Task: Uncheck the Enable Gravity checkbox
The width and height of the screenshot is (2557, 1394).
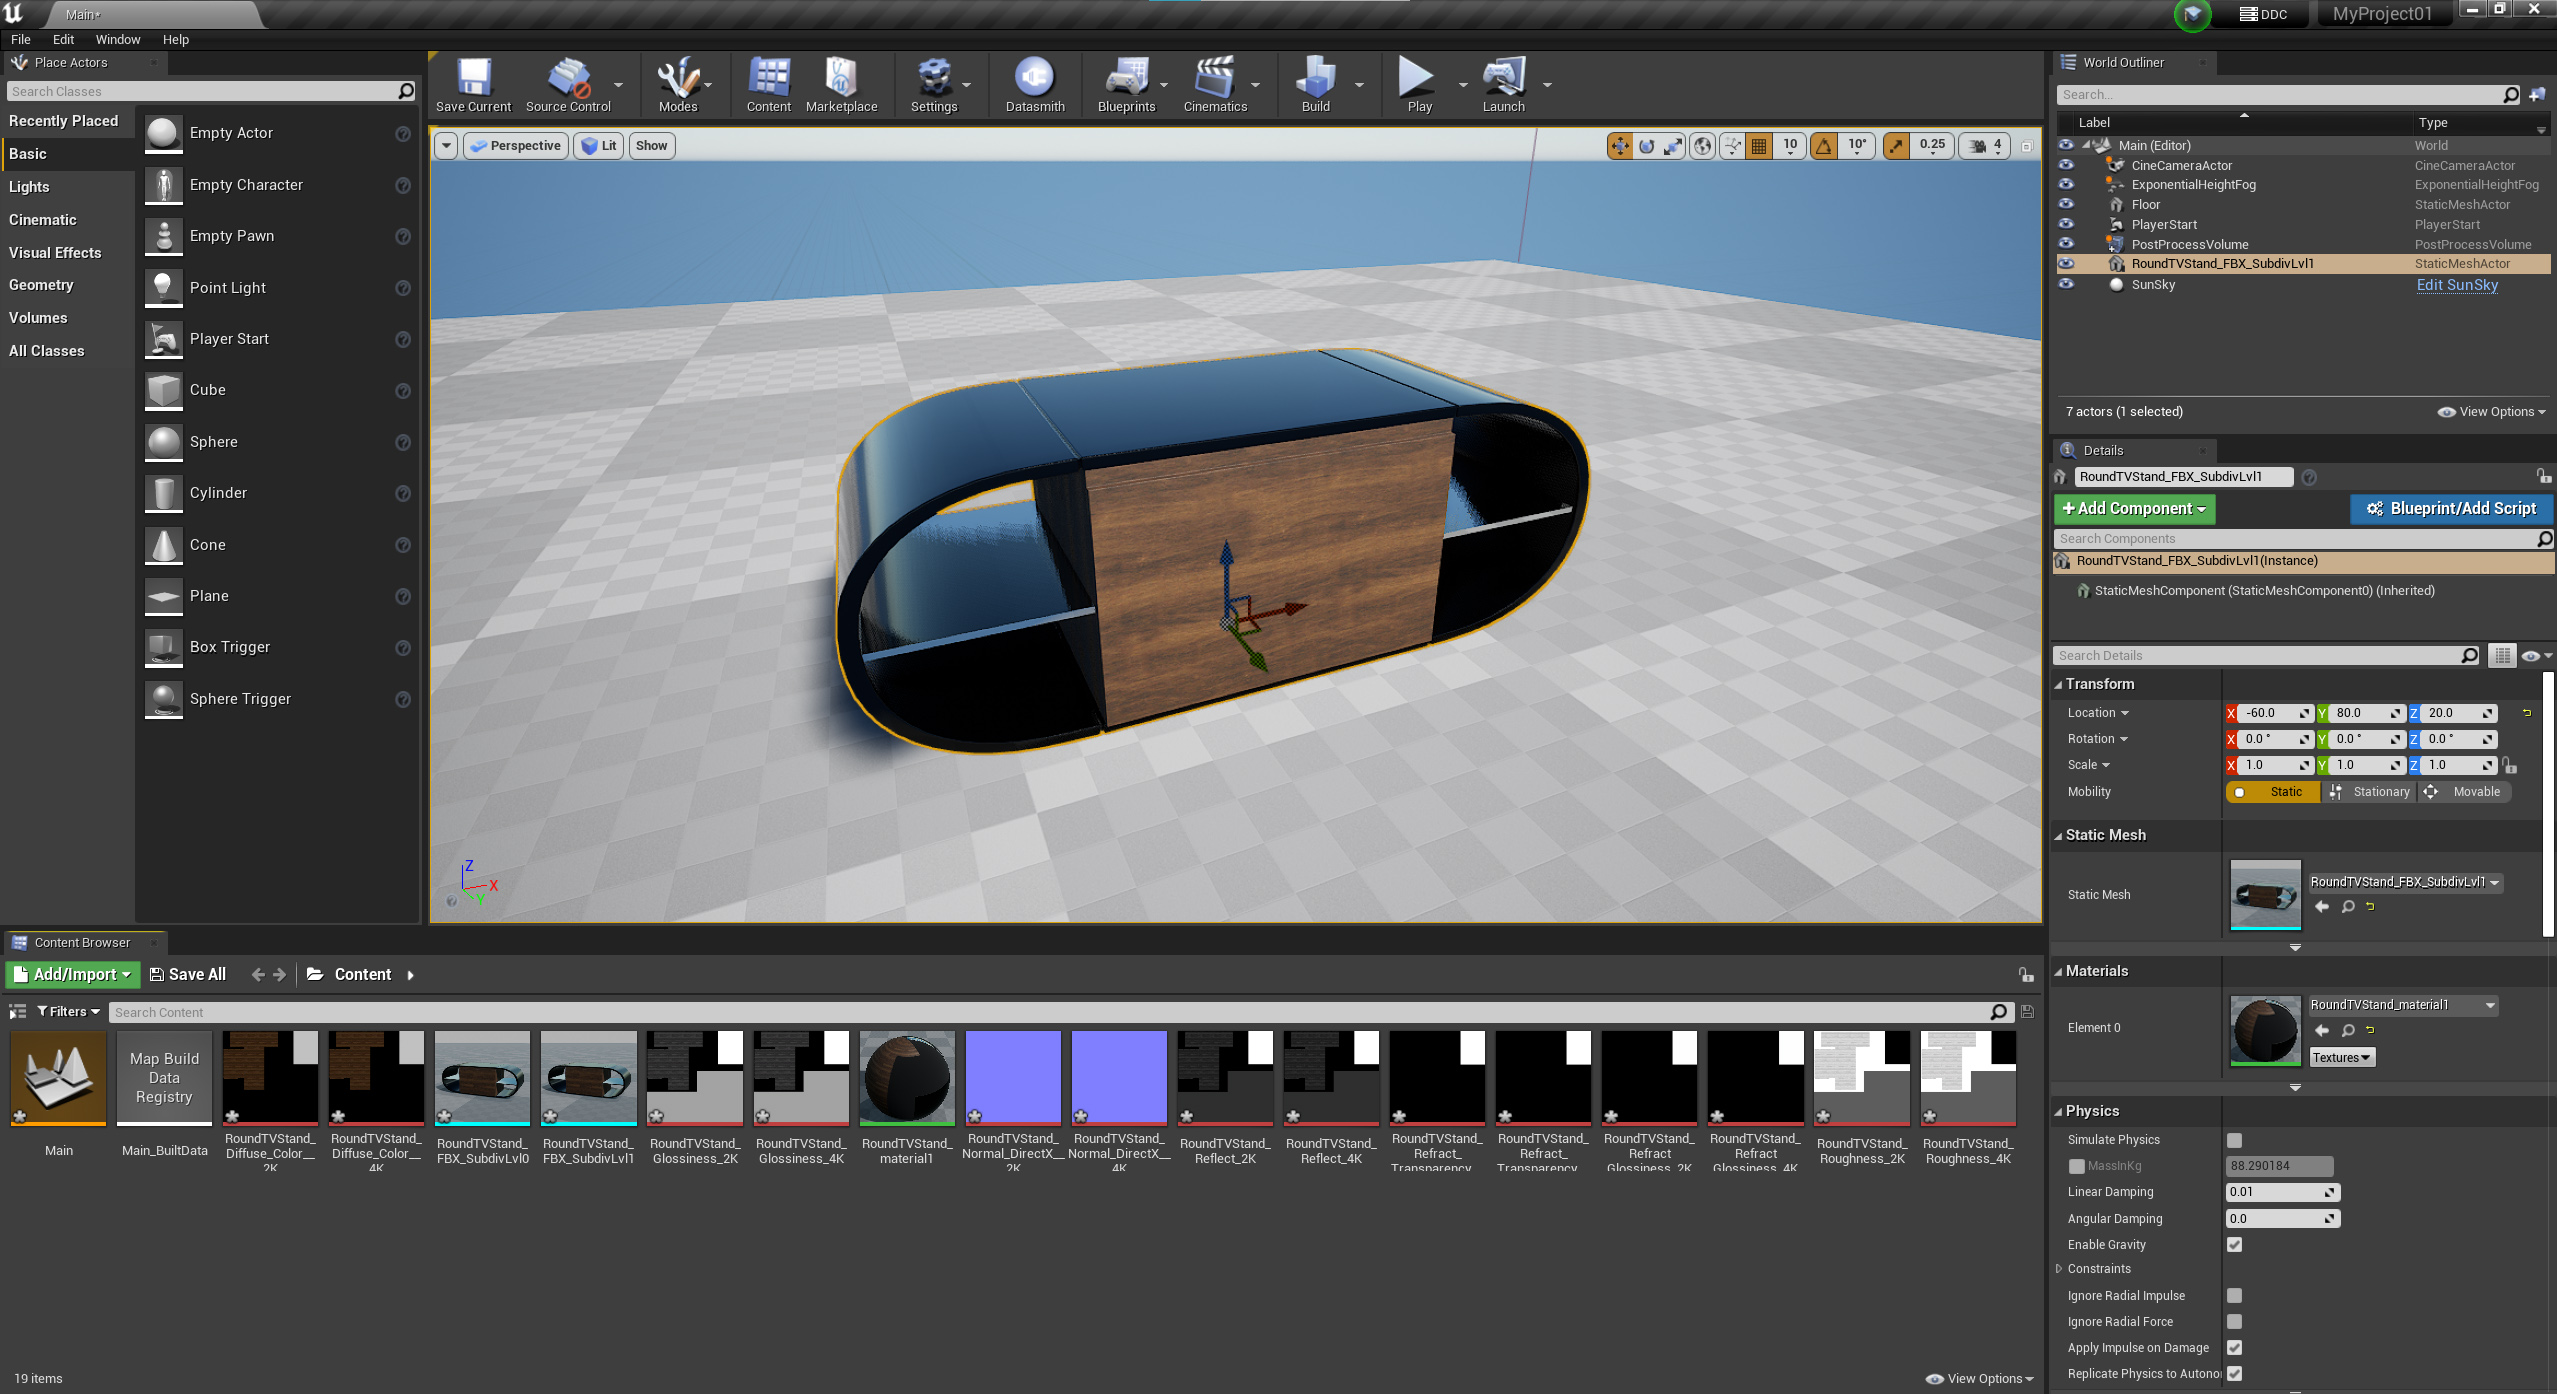Action: (2234, 1245)
